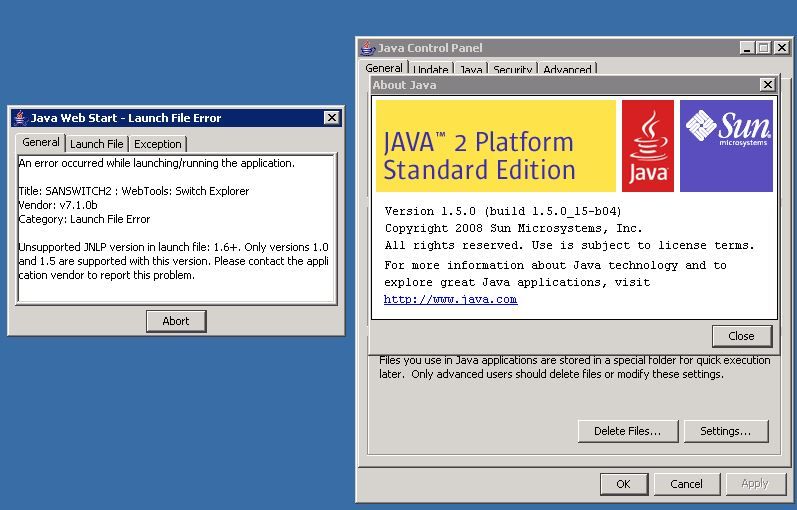Screen dimensions: 797x510
Task: Close the About Java dialog with X
Action: (x=768, y=84)
